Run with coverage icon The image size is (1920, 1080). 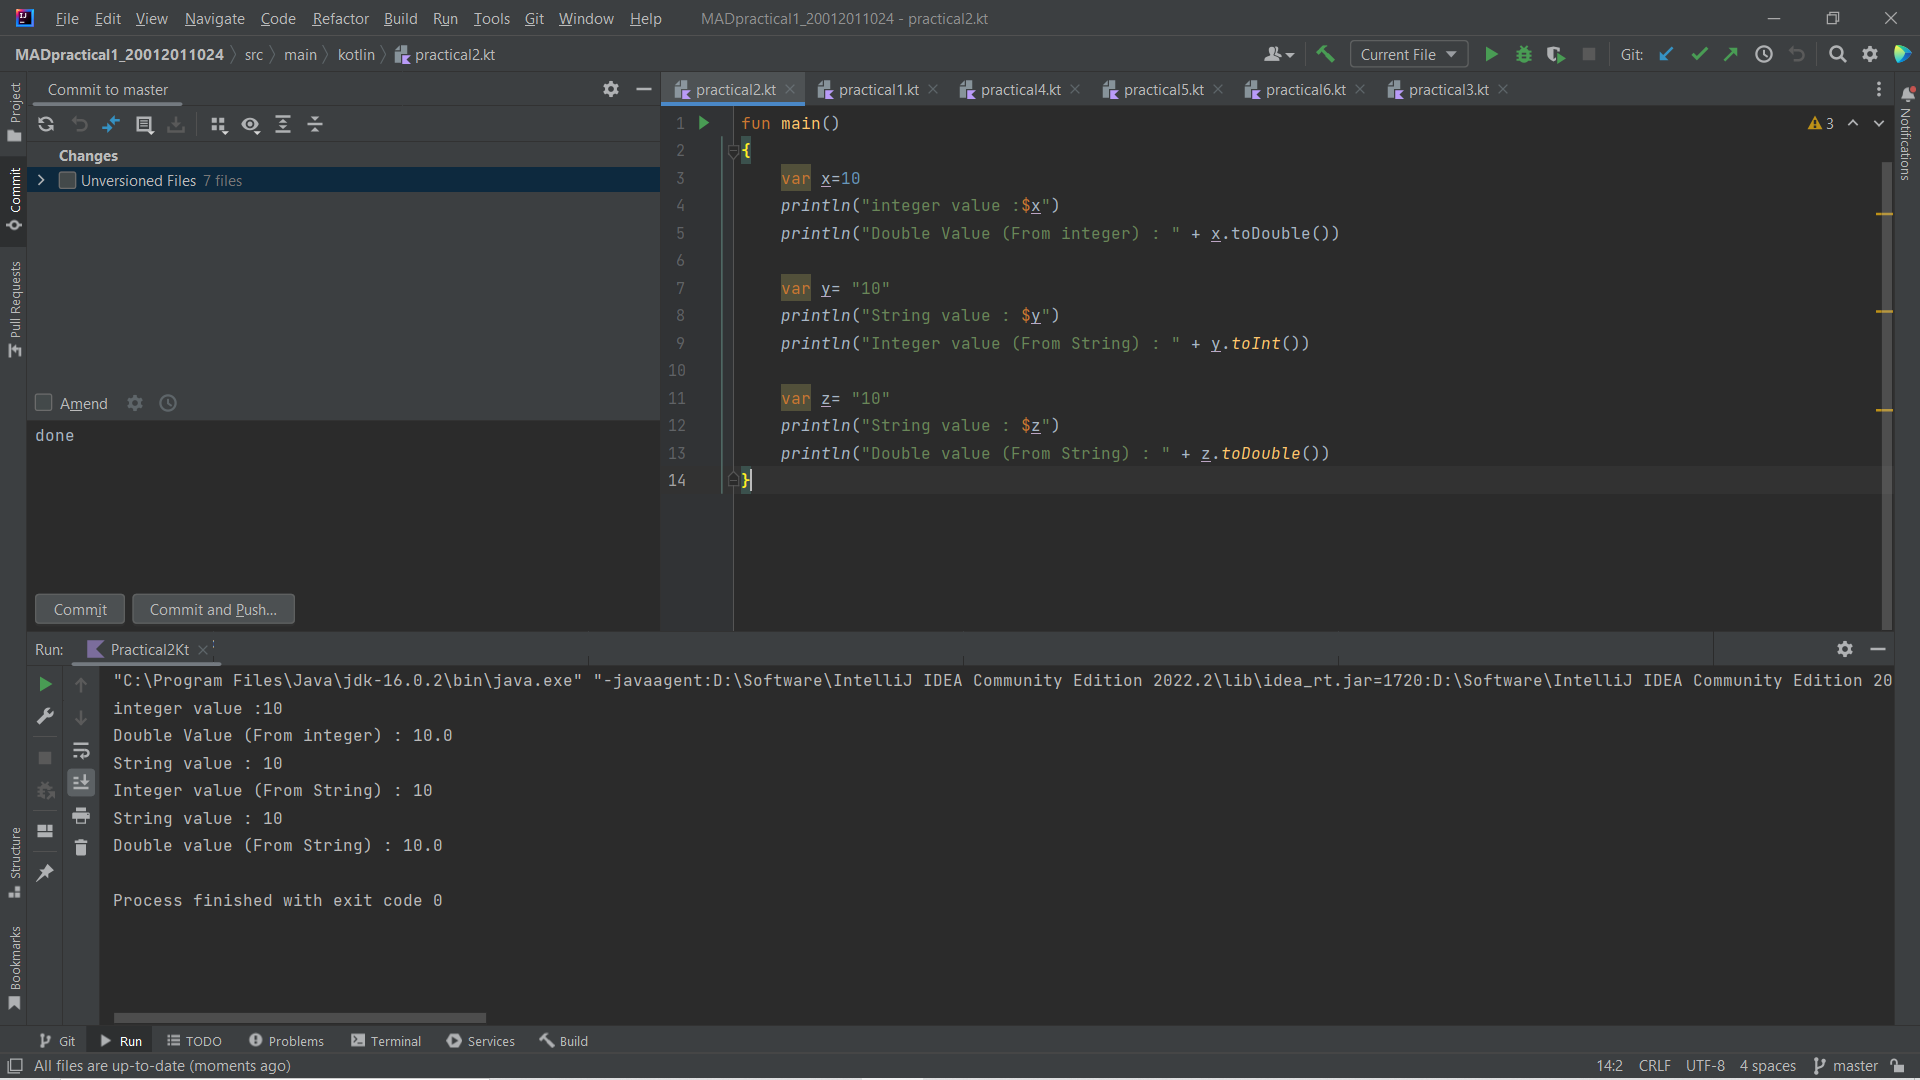(x=1556, y=54)
